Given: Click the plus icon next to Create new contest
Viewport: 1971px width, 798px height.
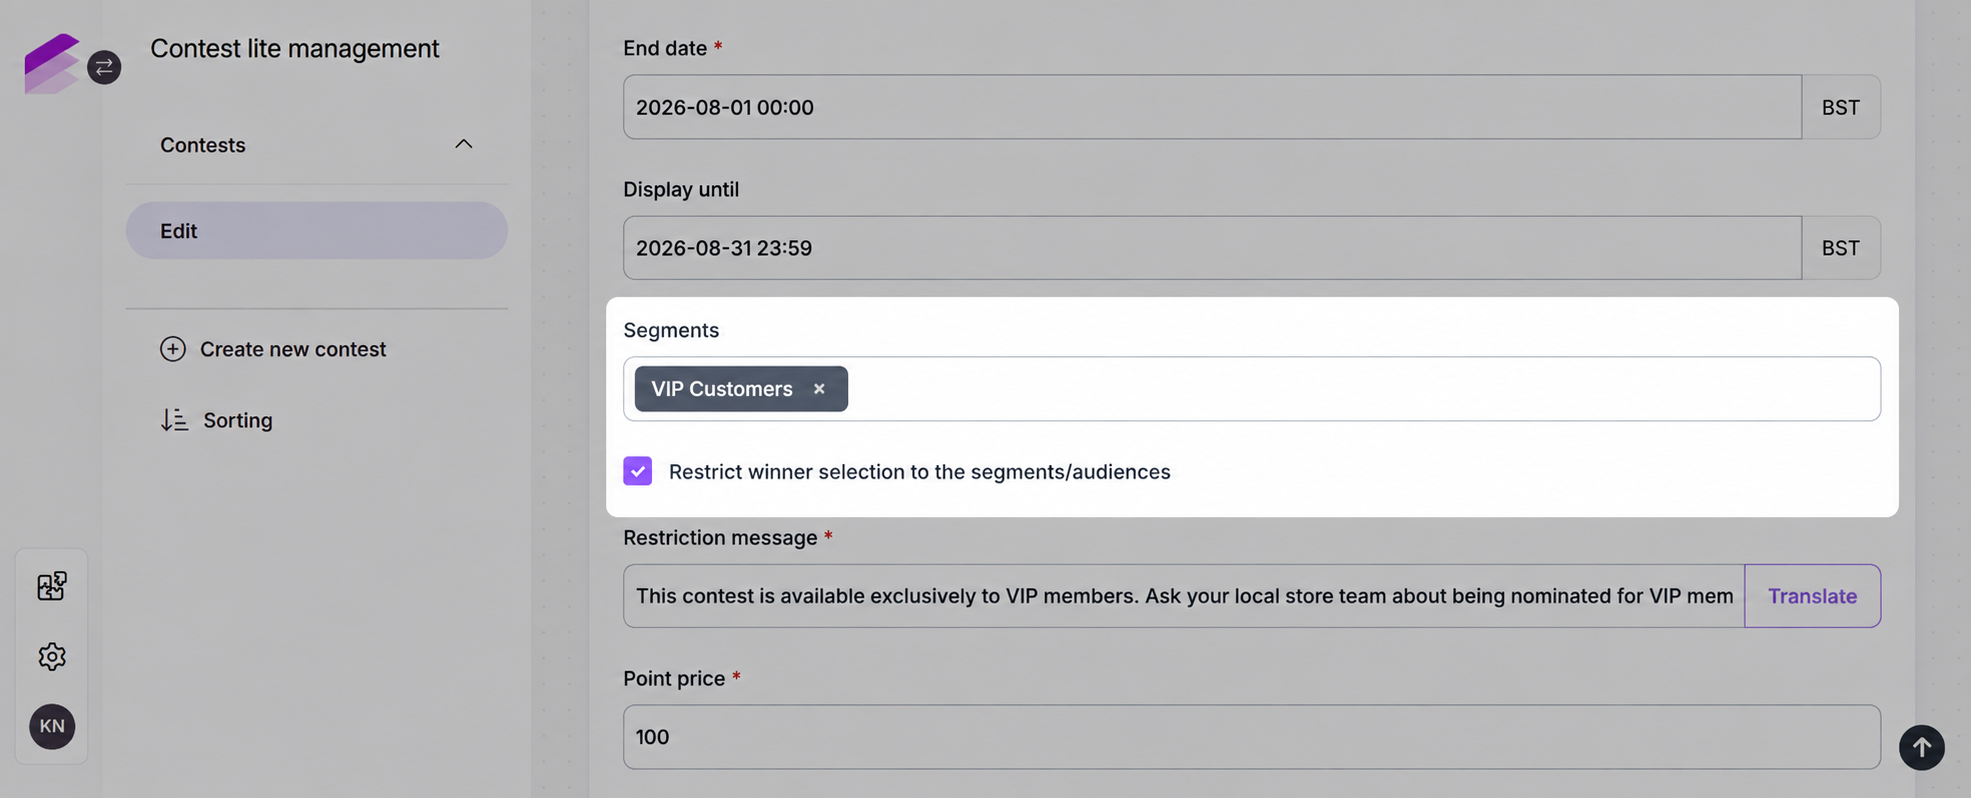Looking at the screenshot, I should tap(173, 349).
